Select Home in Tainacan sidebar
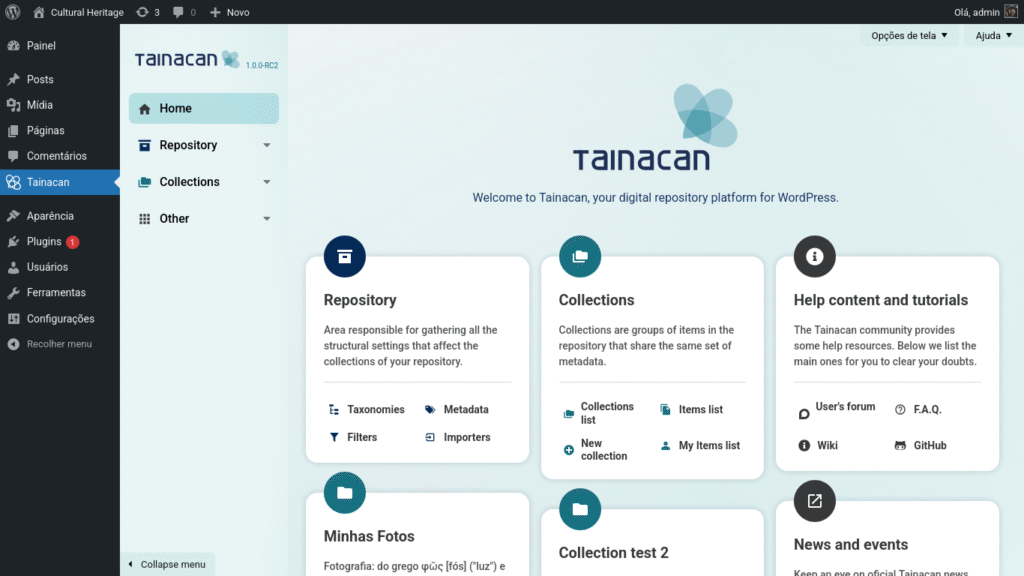 click(x=203, y=108)
